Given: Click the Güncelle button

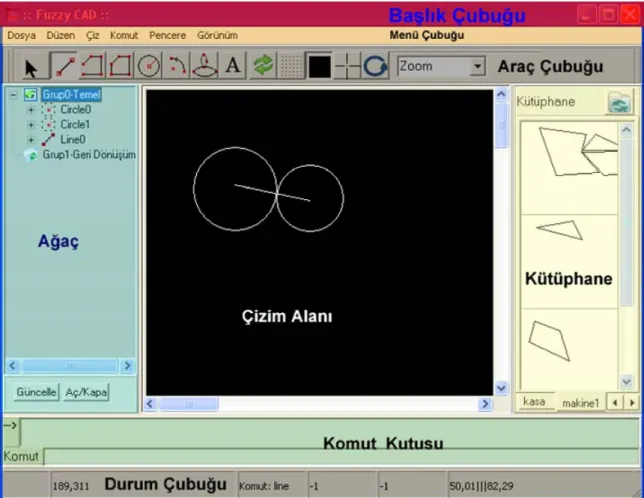Looking at the screenshot, I should click(x=36, y=392).
